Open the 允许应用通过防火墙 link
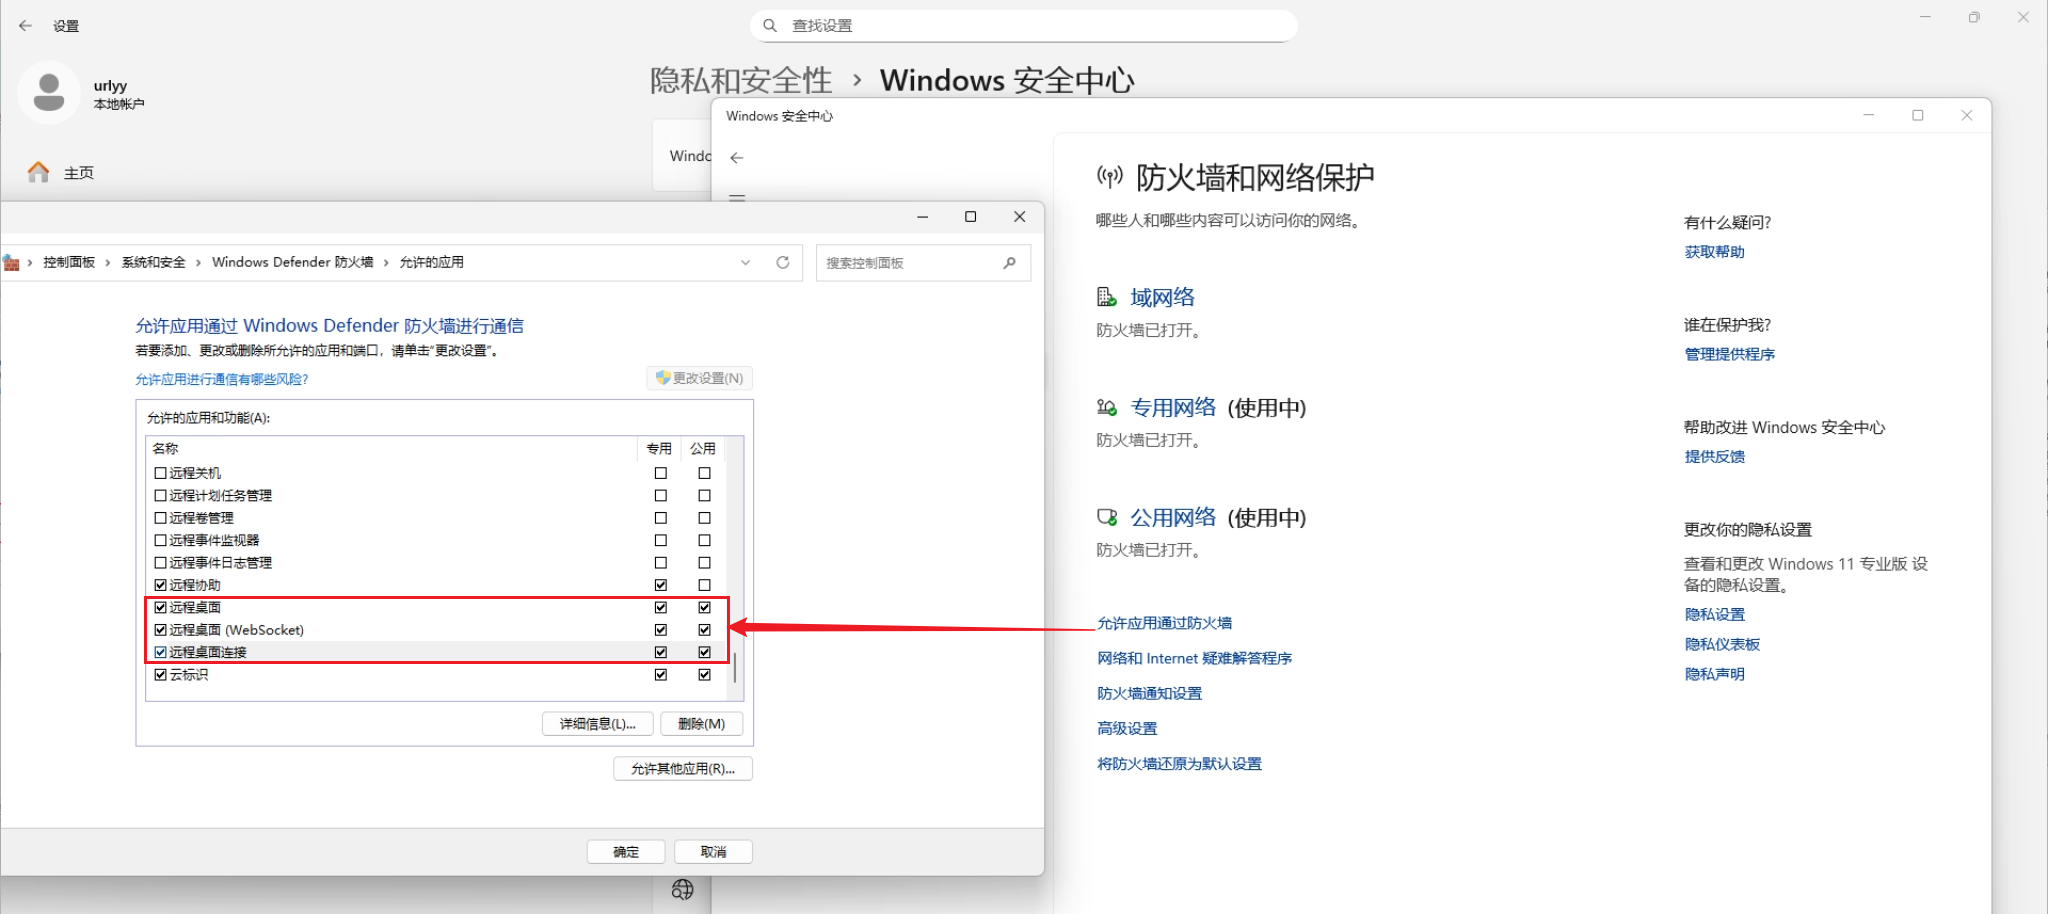Viewport: 2048px width, 914px height. [1165, 623]
